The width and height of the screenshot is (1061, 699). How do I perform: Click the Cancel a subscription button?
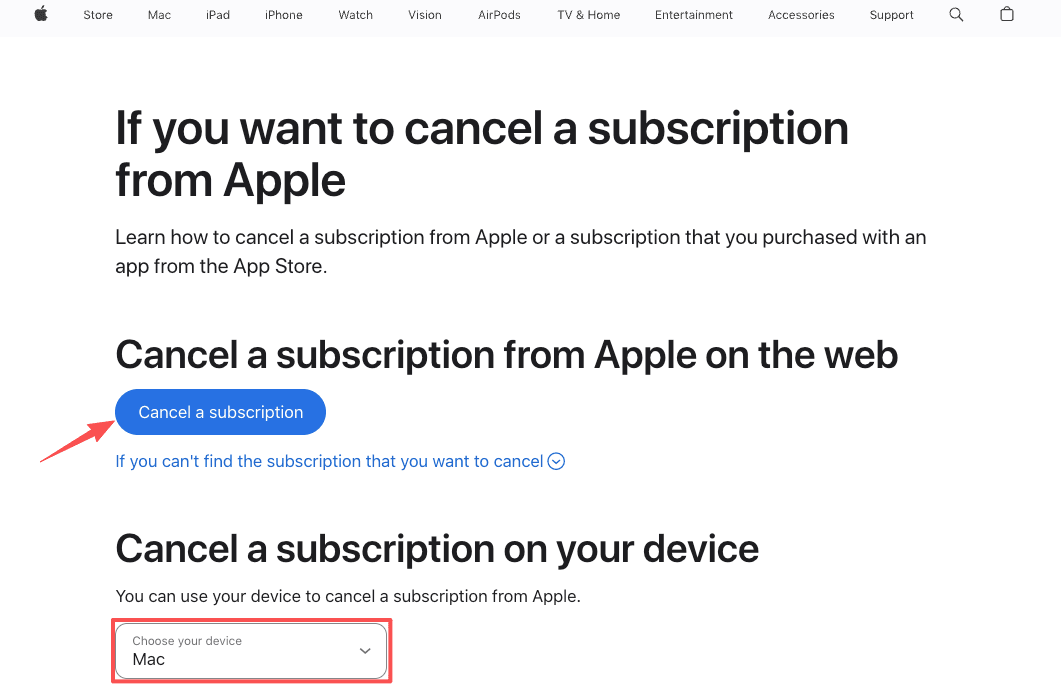coord(219,411)
